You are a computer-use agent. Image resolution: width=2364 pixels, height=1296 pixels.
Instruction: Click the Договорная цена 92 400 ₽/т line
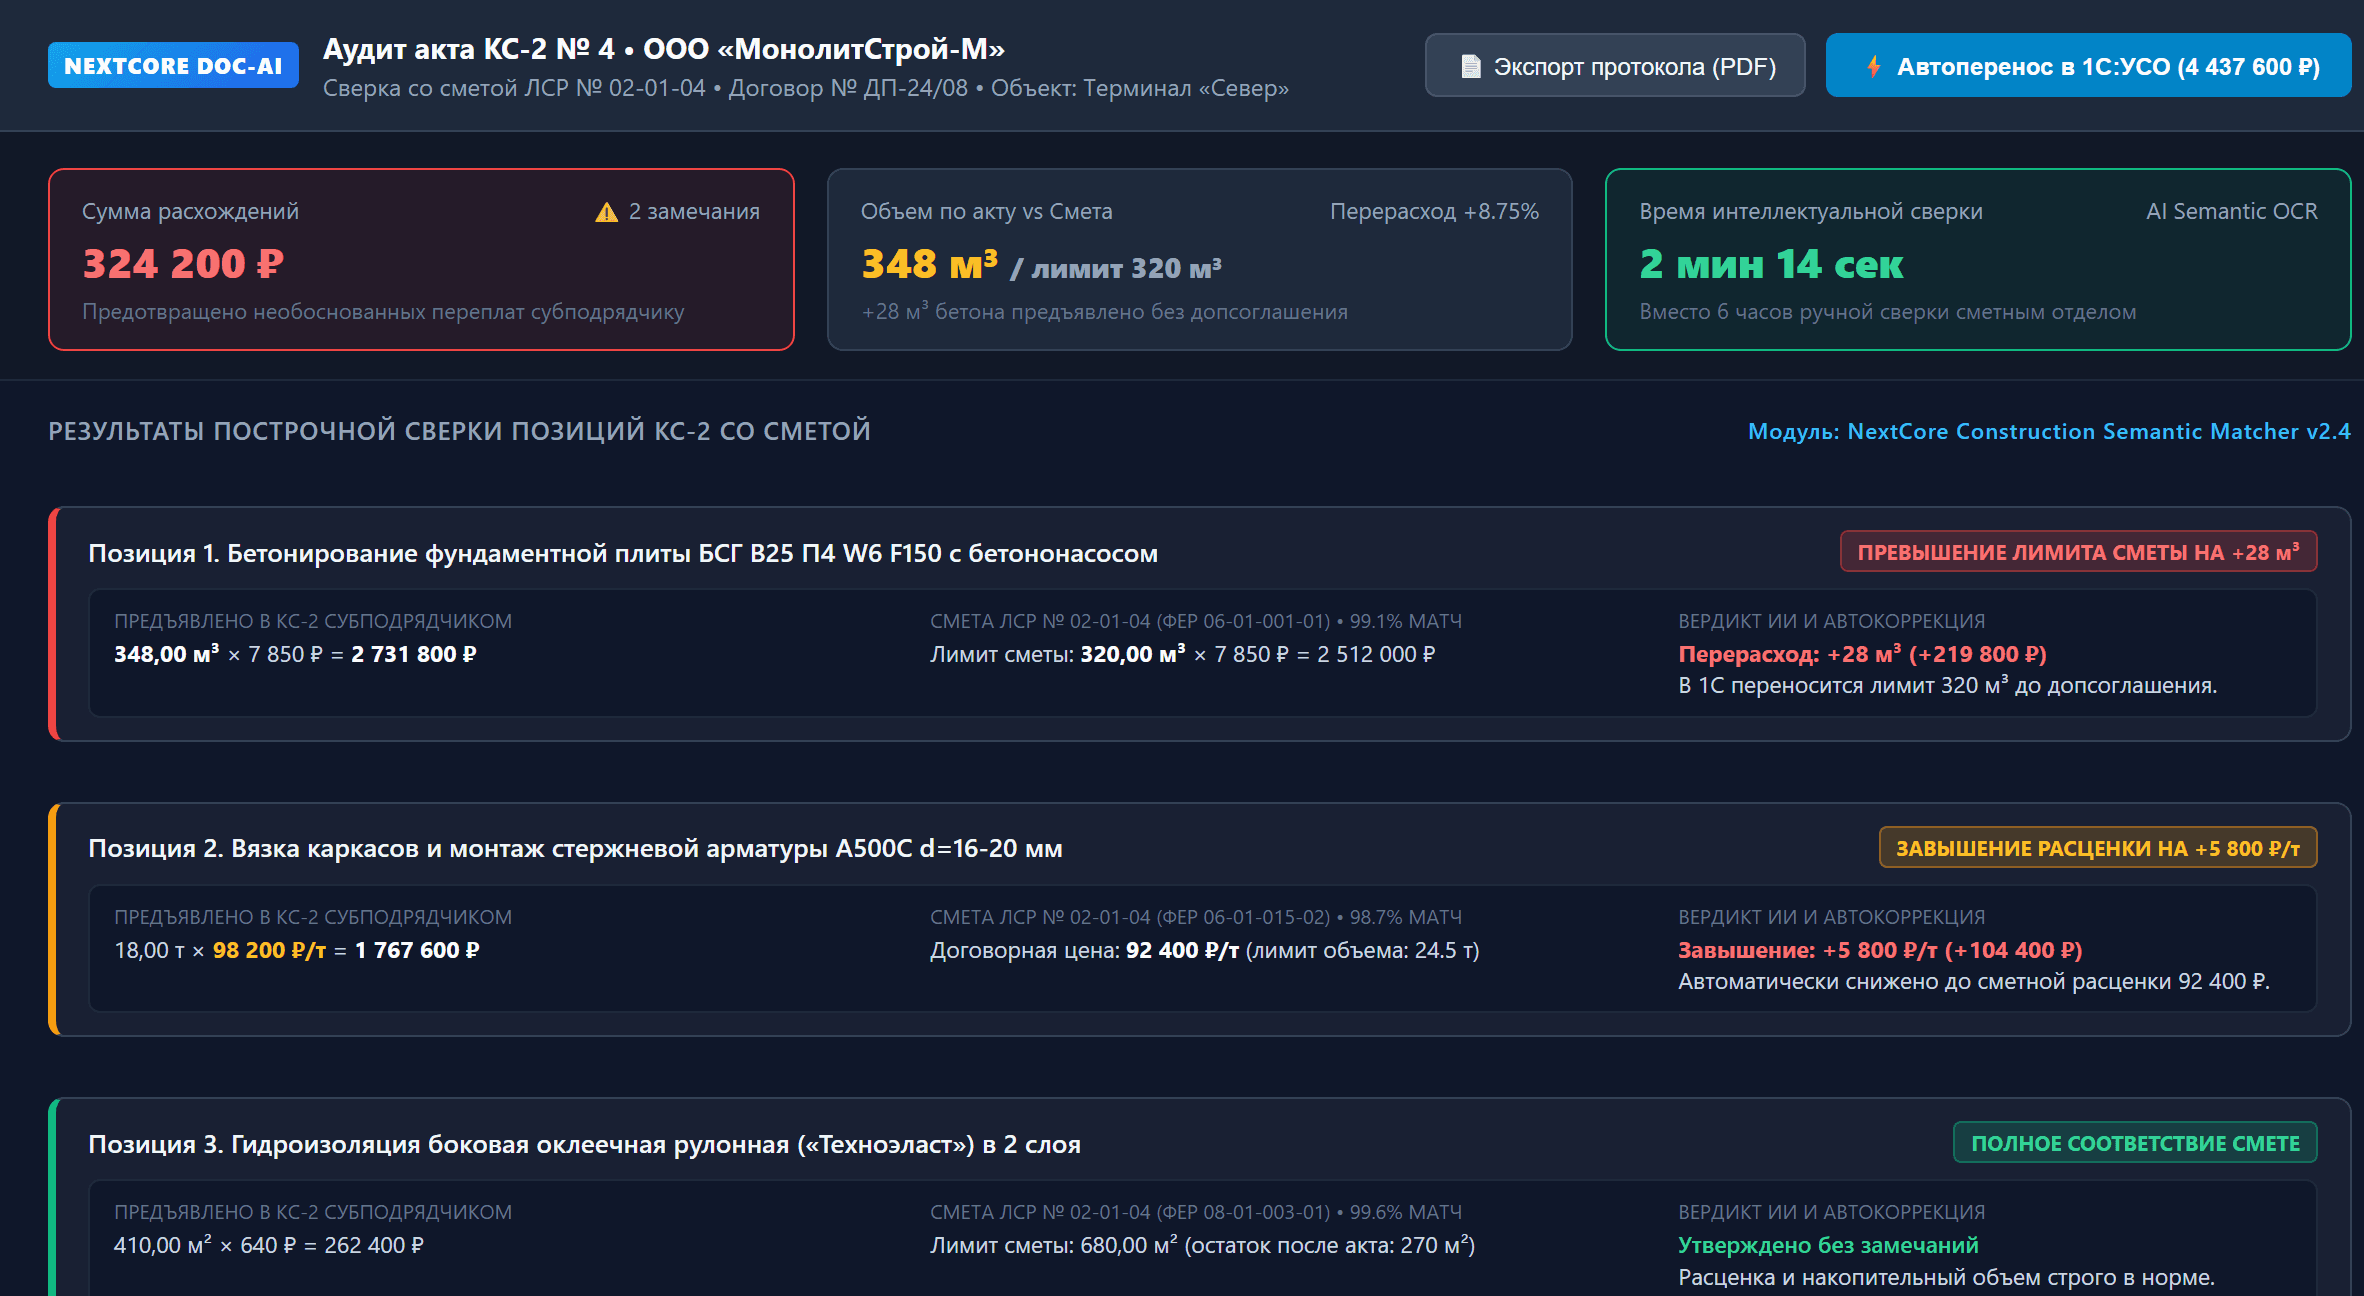1204,950
